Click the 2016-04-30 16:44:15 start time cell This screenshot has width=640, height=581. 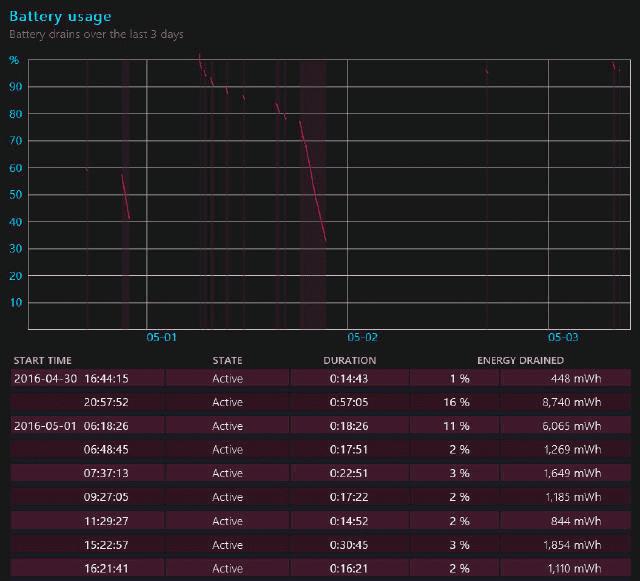click(x=71, y=378)
